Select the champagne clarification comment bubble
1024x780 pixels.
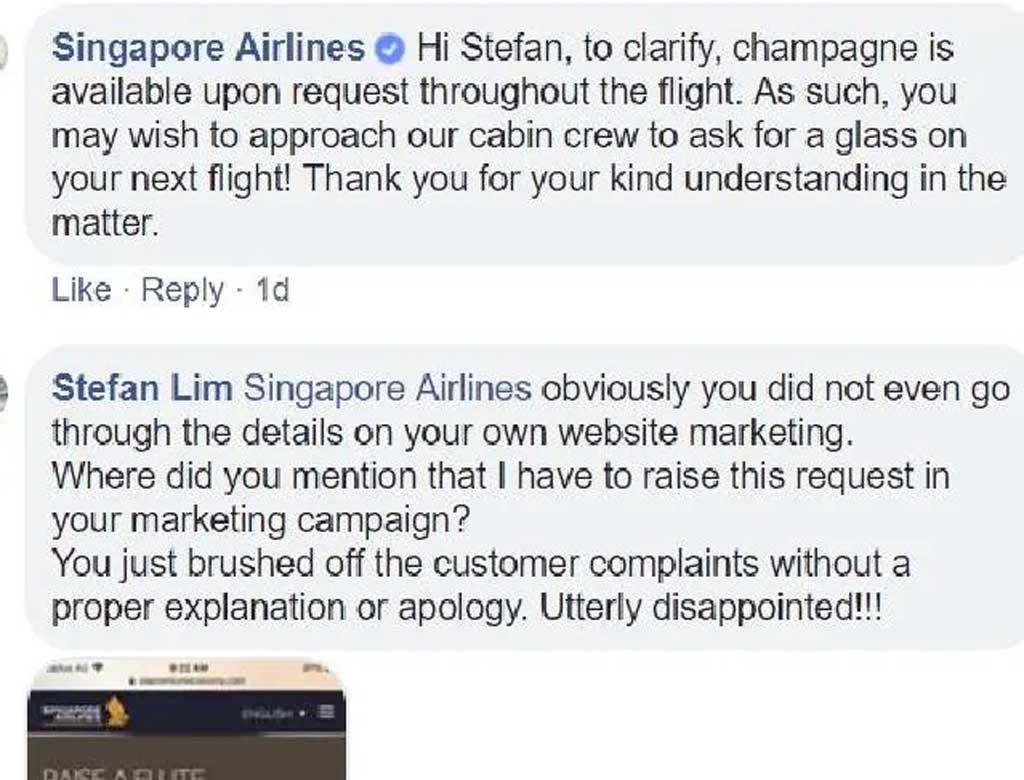coord(524,133)
